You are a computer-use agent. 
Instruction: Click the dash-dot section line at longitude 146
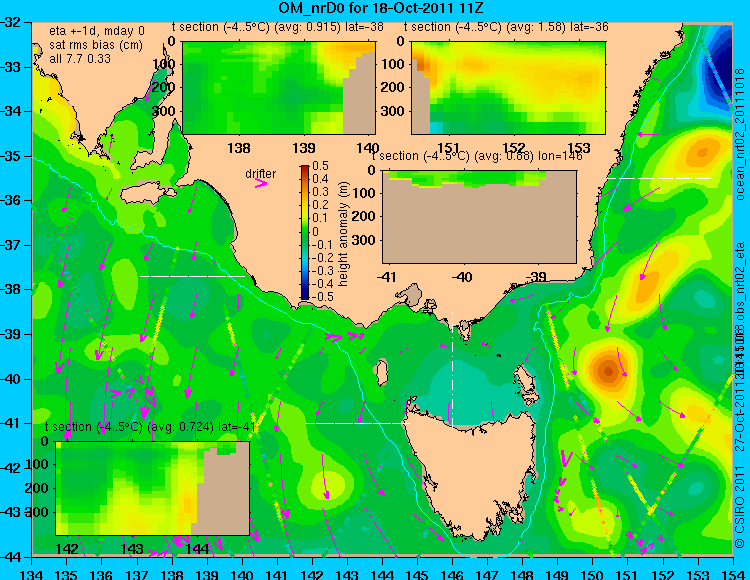(x=452, y=368)
